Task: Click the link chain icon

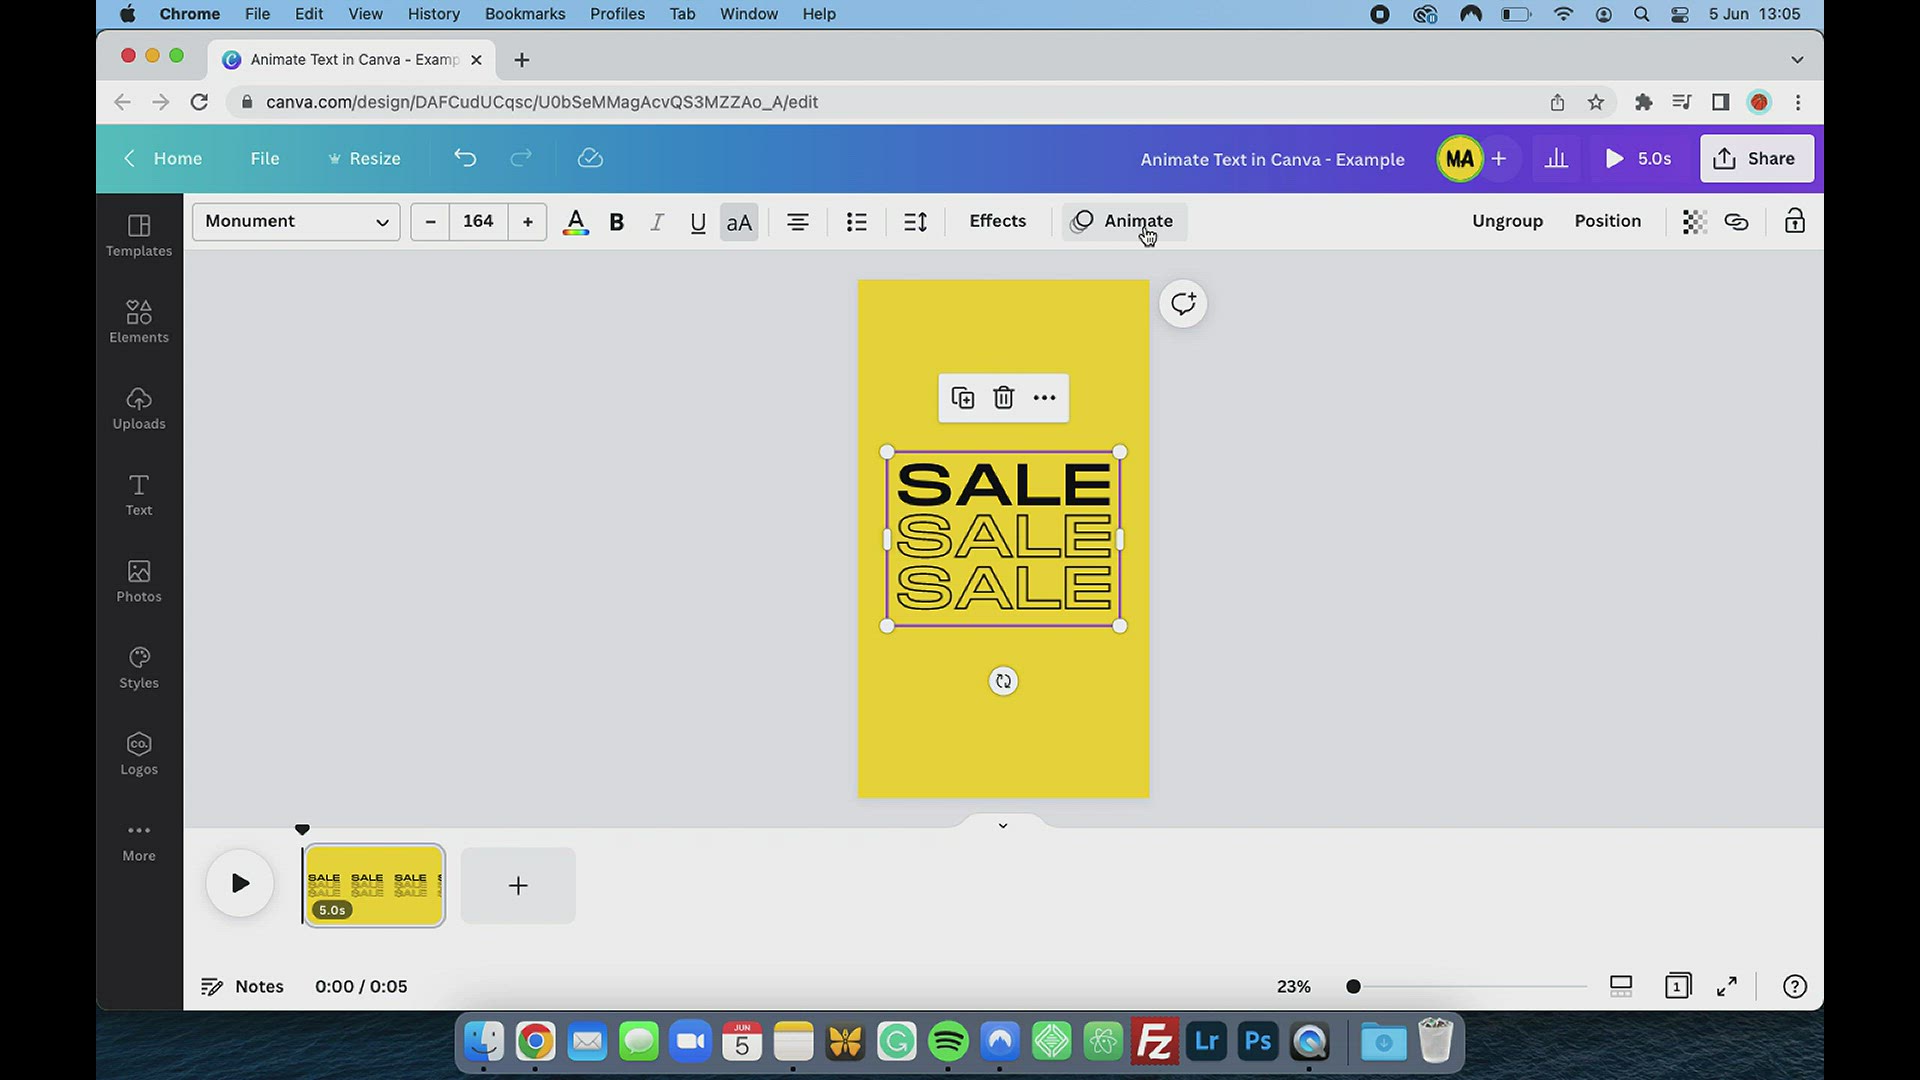Action: (x=1736, y=221)
